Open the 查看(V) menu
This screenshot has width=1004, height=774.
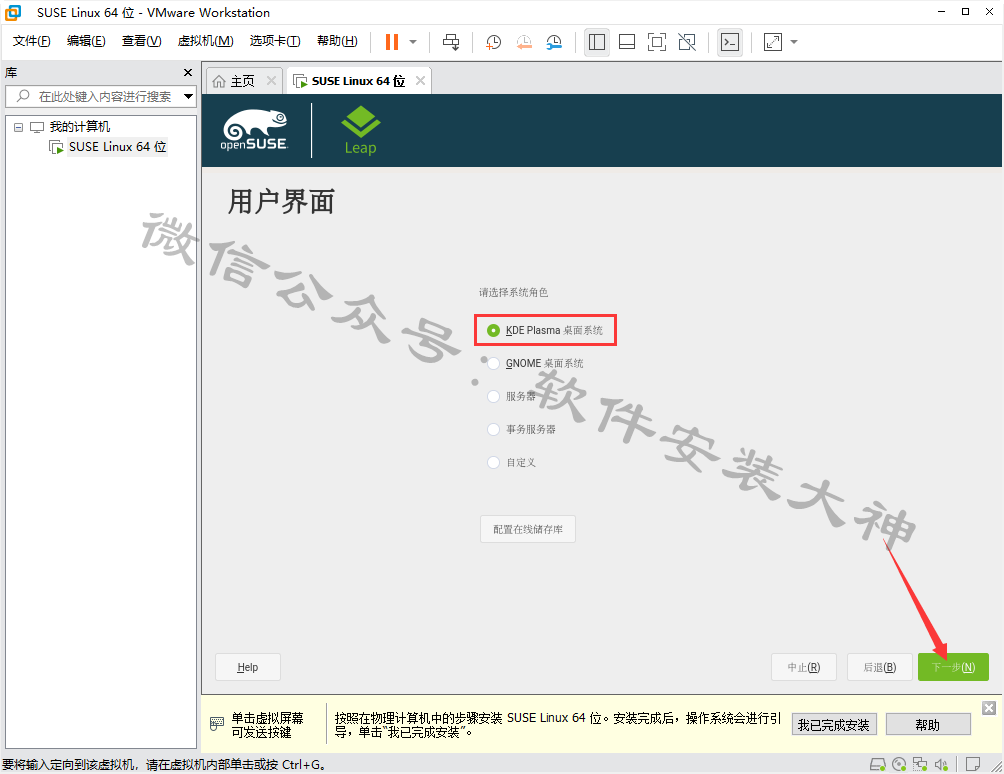click(x=142, y=41)
